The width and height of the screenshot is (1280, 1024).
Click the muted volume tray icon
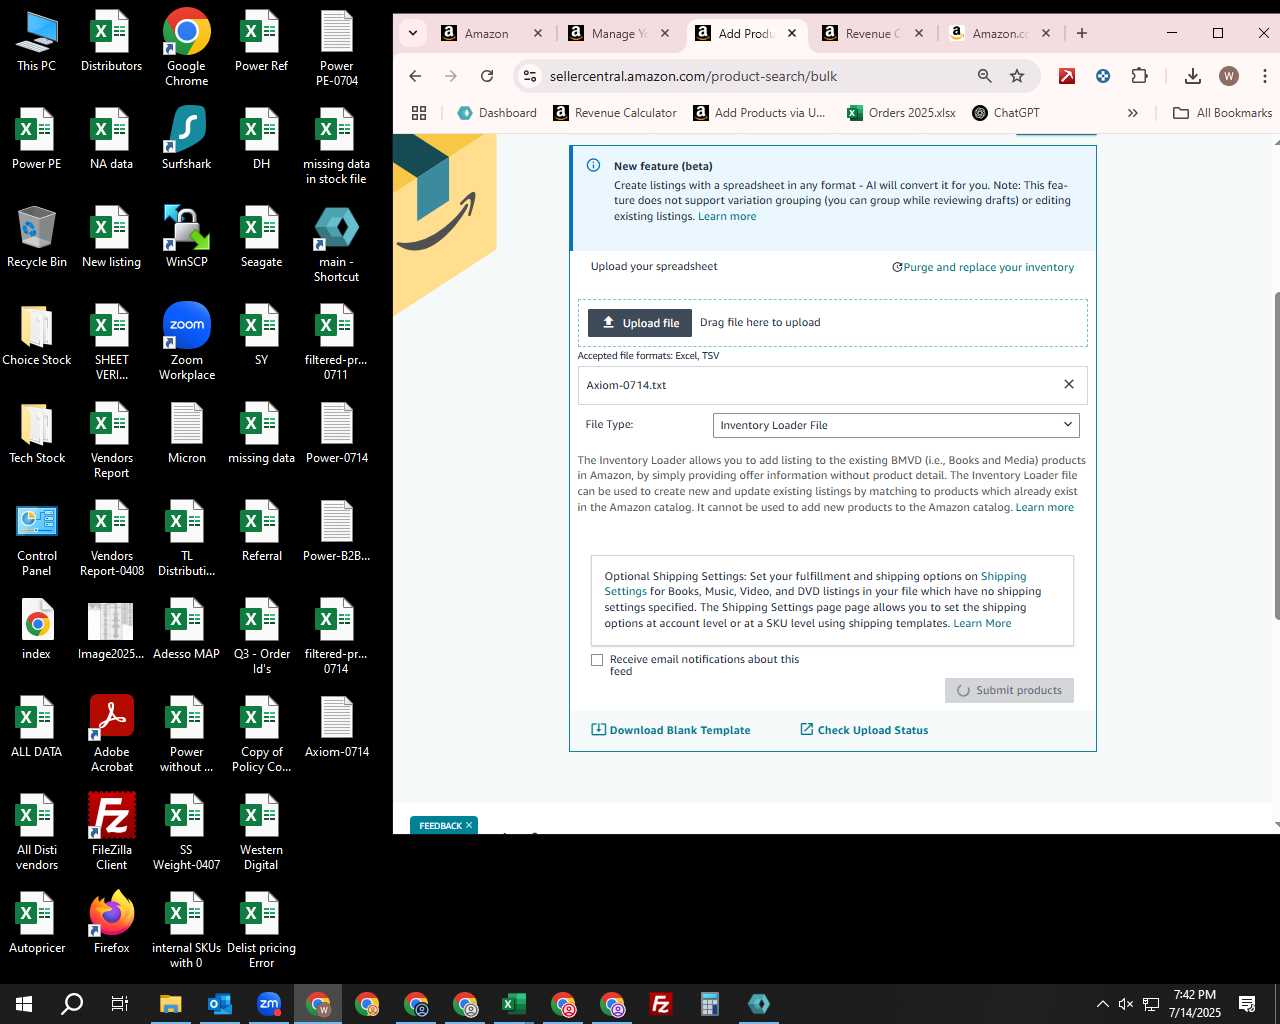(x=1126, y=1004)
